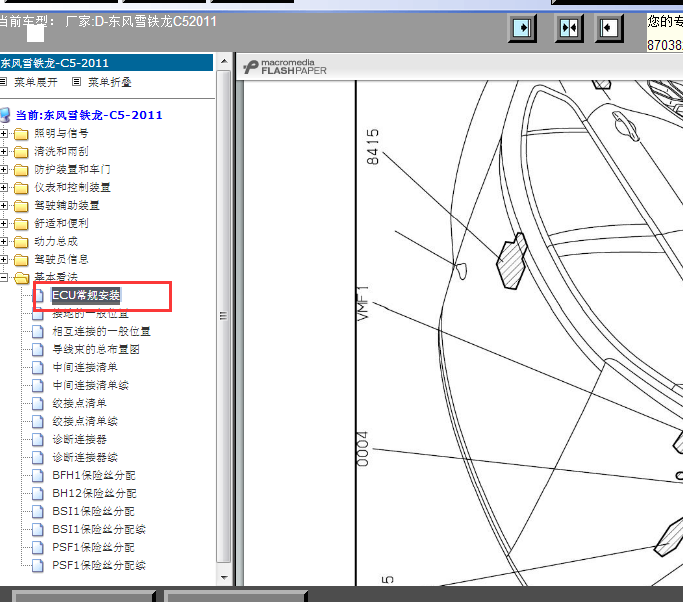Expand the 清洗和雨刮 node plus sign
The height and width of the screenshot is (602, 683).
[x=3, y=152]
